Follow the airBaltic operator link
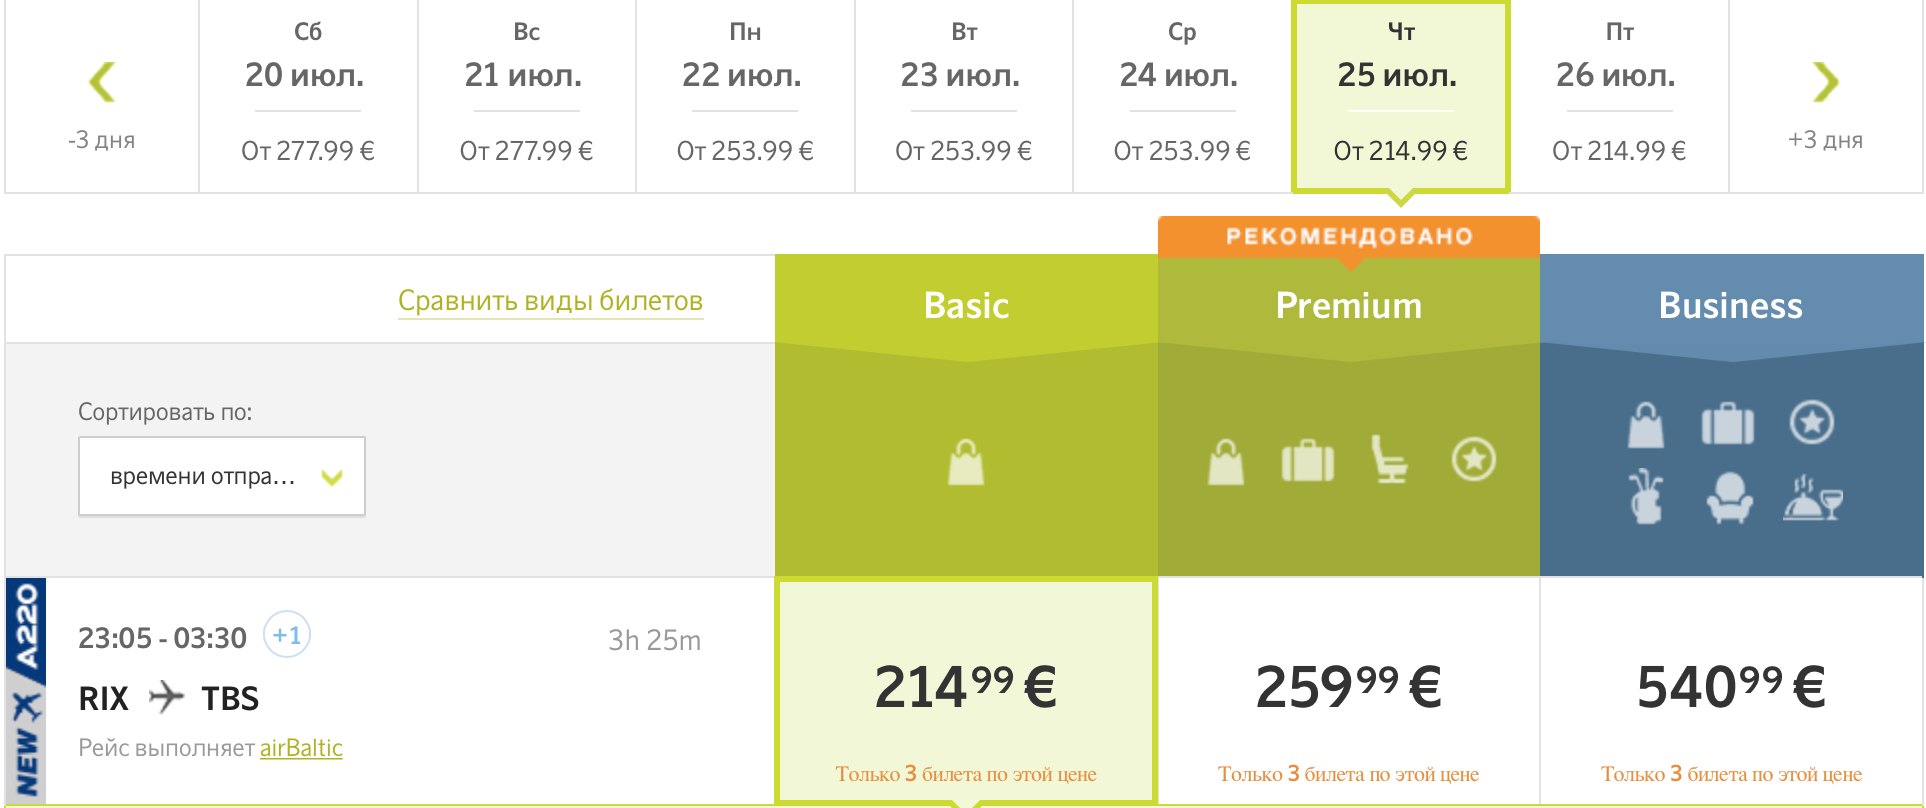Viewport: 1926px width, 808px height. pyautogui.click(x=301, y=748)
